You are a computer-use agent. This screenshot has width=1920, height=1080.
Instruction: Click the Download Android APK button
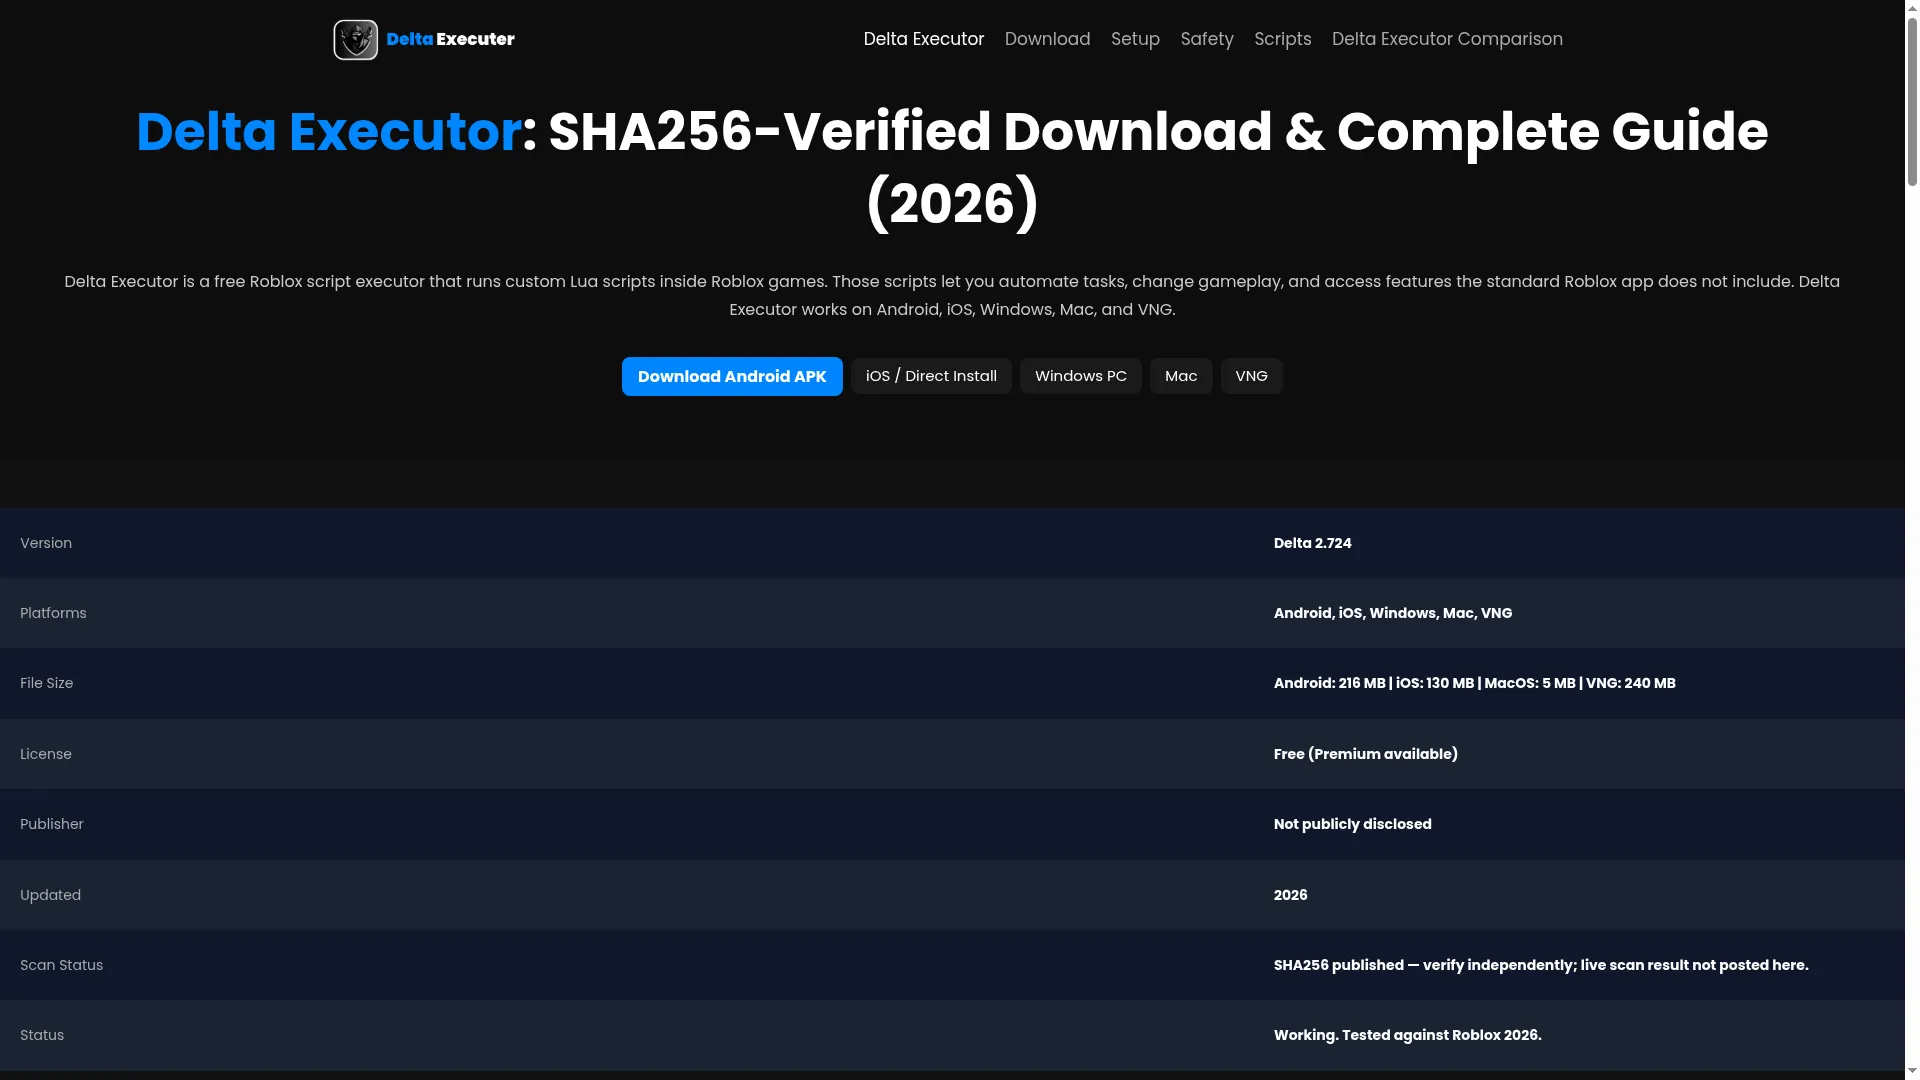pos(732,376)
